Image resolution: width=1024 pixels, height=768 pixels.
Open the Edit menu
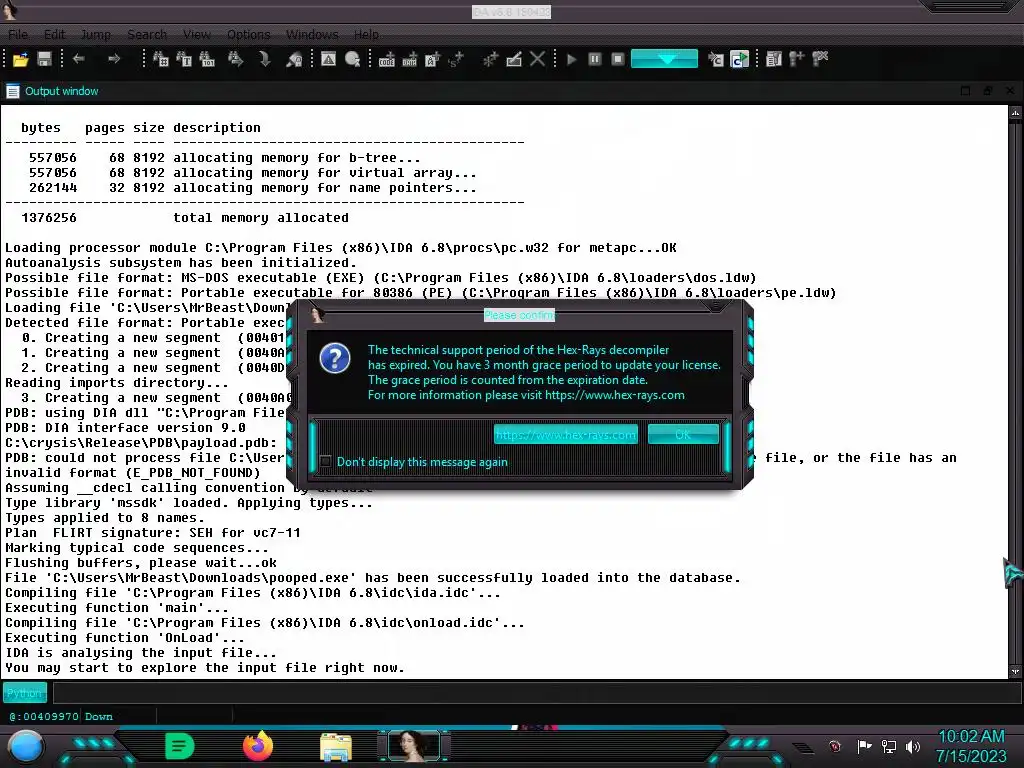pos(54,35)
